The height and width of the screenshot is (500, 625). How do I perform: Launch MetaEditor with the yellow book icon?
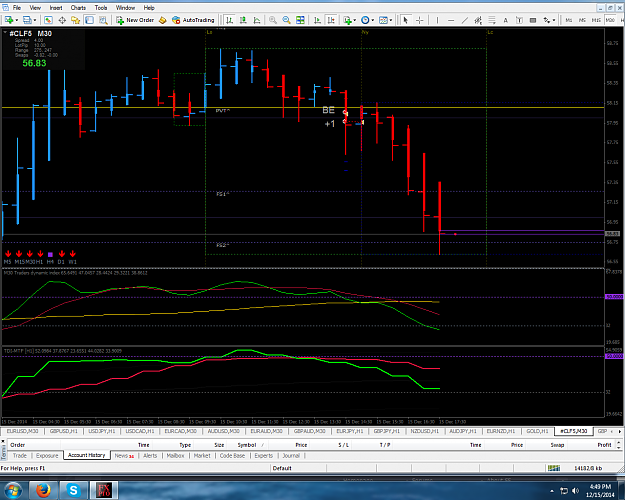pos(163,20)
